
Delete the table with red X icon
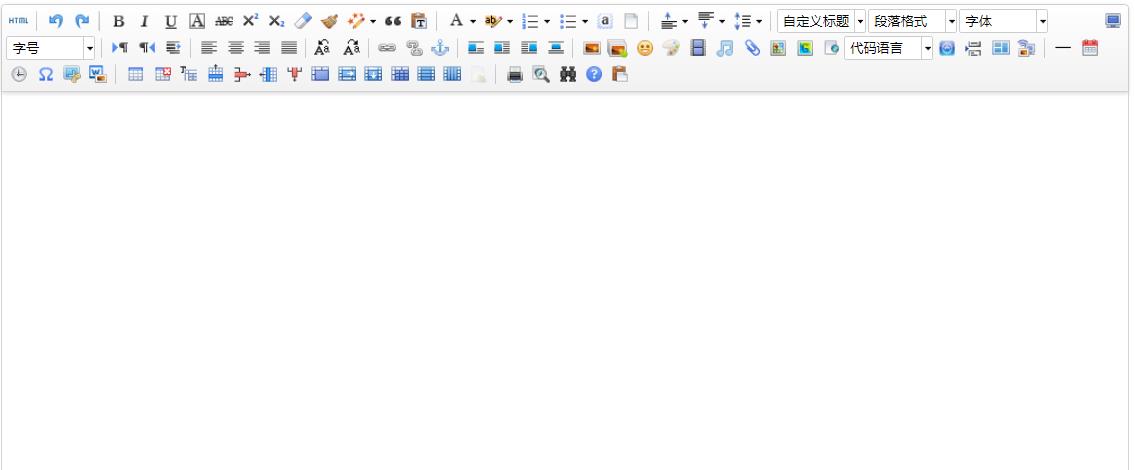(163, 74)
